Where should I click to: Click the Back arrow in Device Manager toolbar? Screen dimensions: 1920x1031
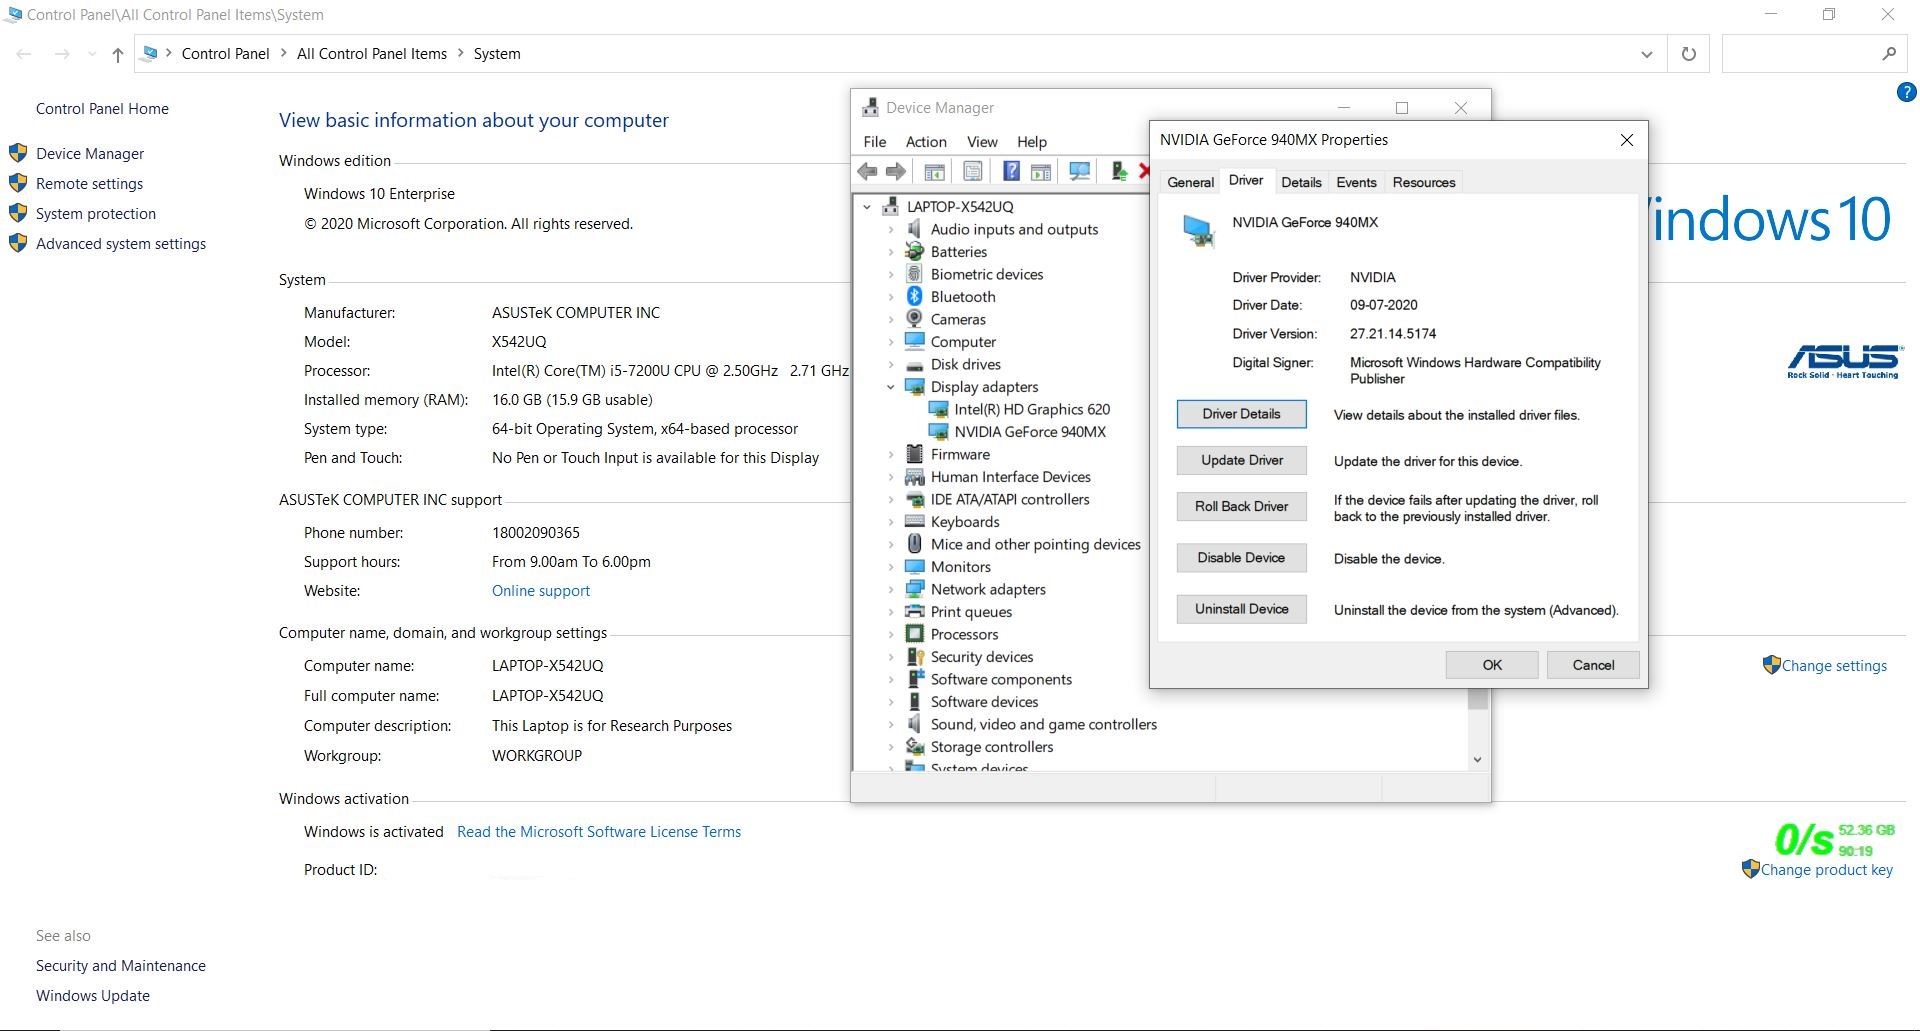click(867, 171)
